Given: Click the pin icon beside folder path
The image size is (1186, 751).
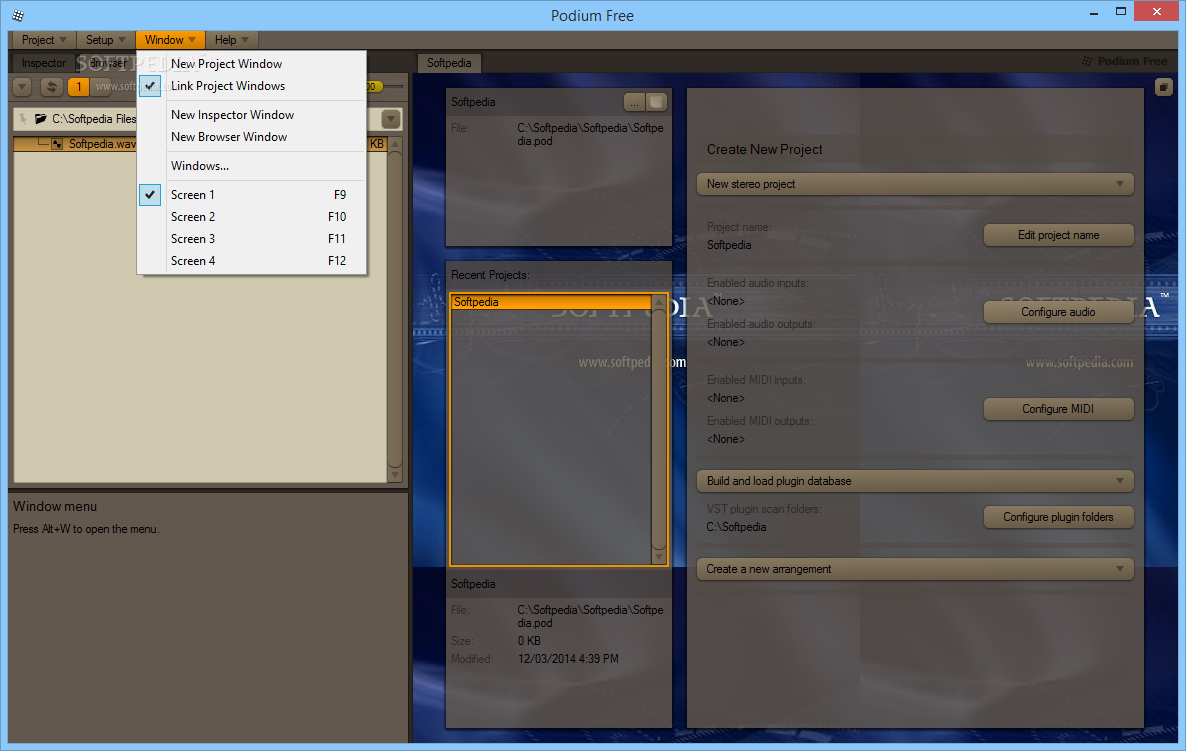Looking at the screenshot, I should click(23, 119).
